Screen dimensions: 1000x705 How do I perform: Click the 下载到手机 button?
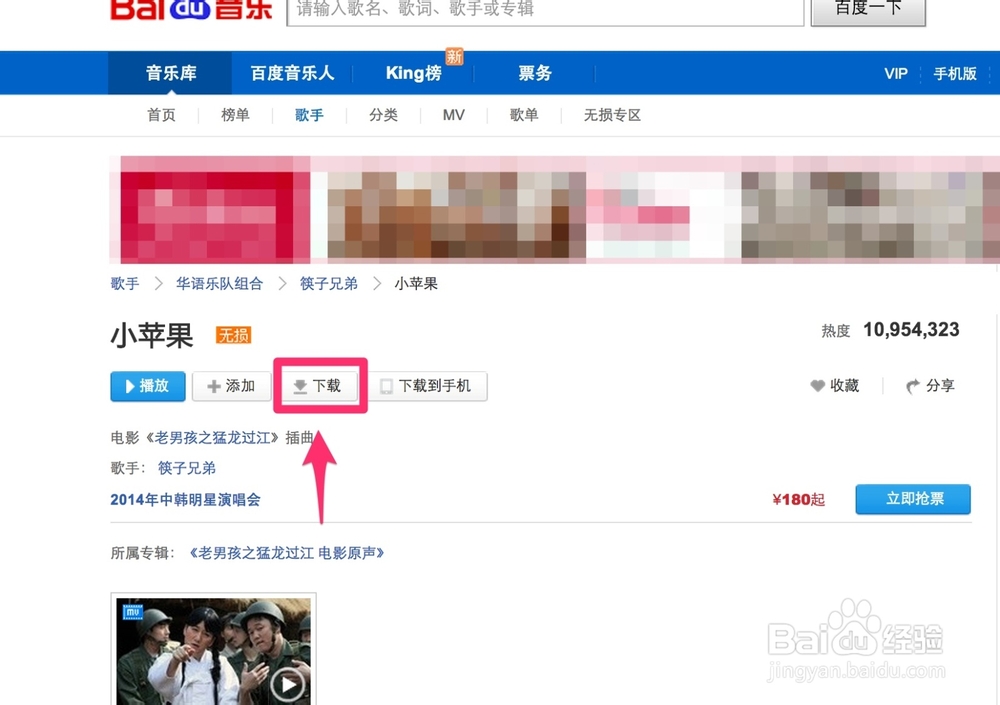point(428,386)
